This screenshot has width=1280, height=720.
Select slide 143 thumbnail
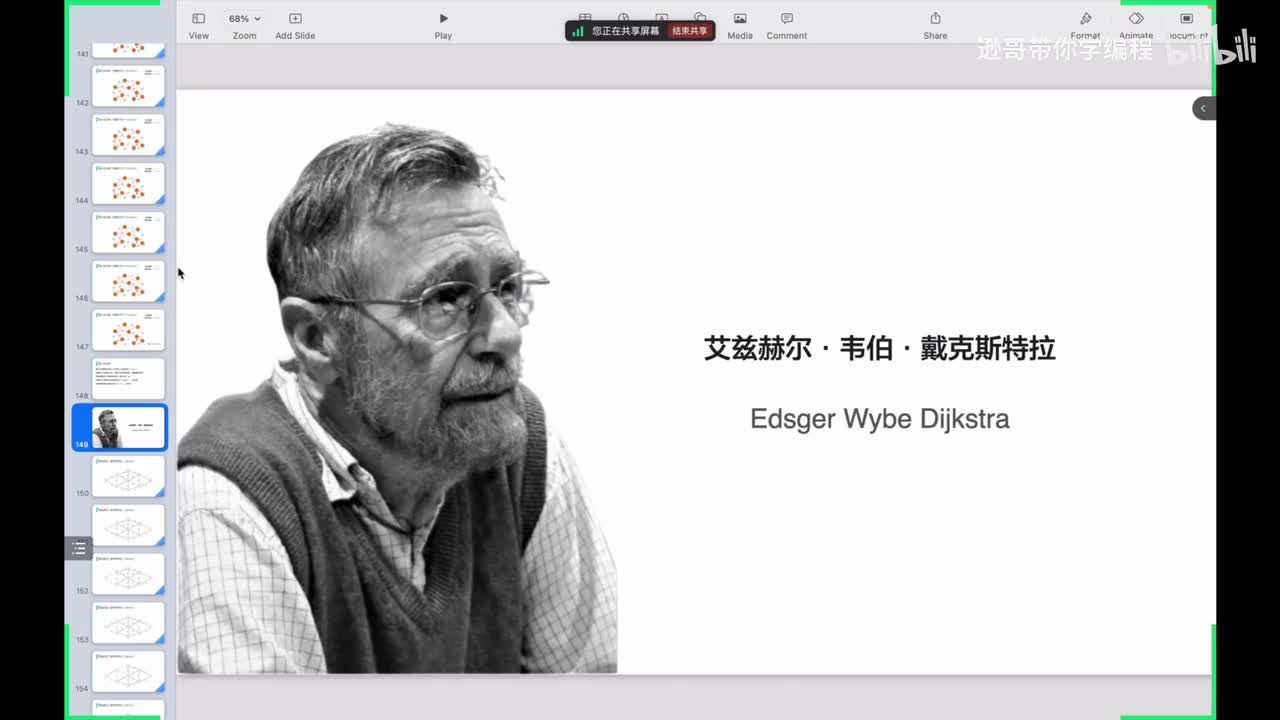[129, 135]
